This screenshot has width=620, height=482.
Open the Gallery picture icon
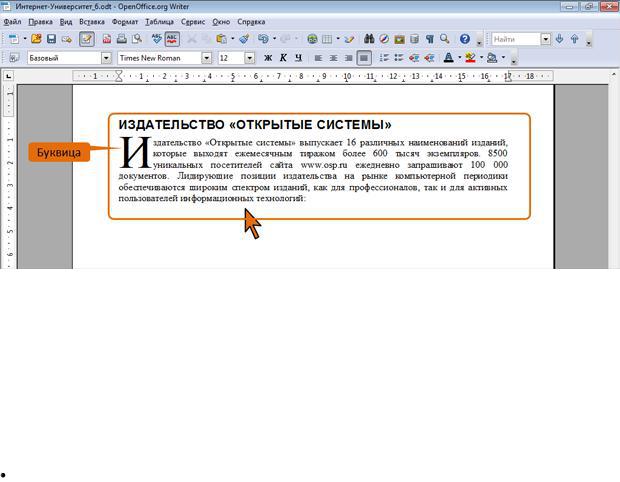399,39
